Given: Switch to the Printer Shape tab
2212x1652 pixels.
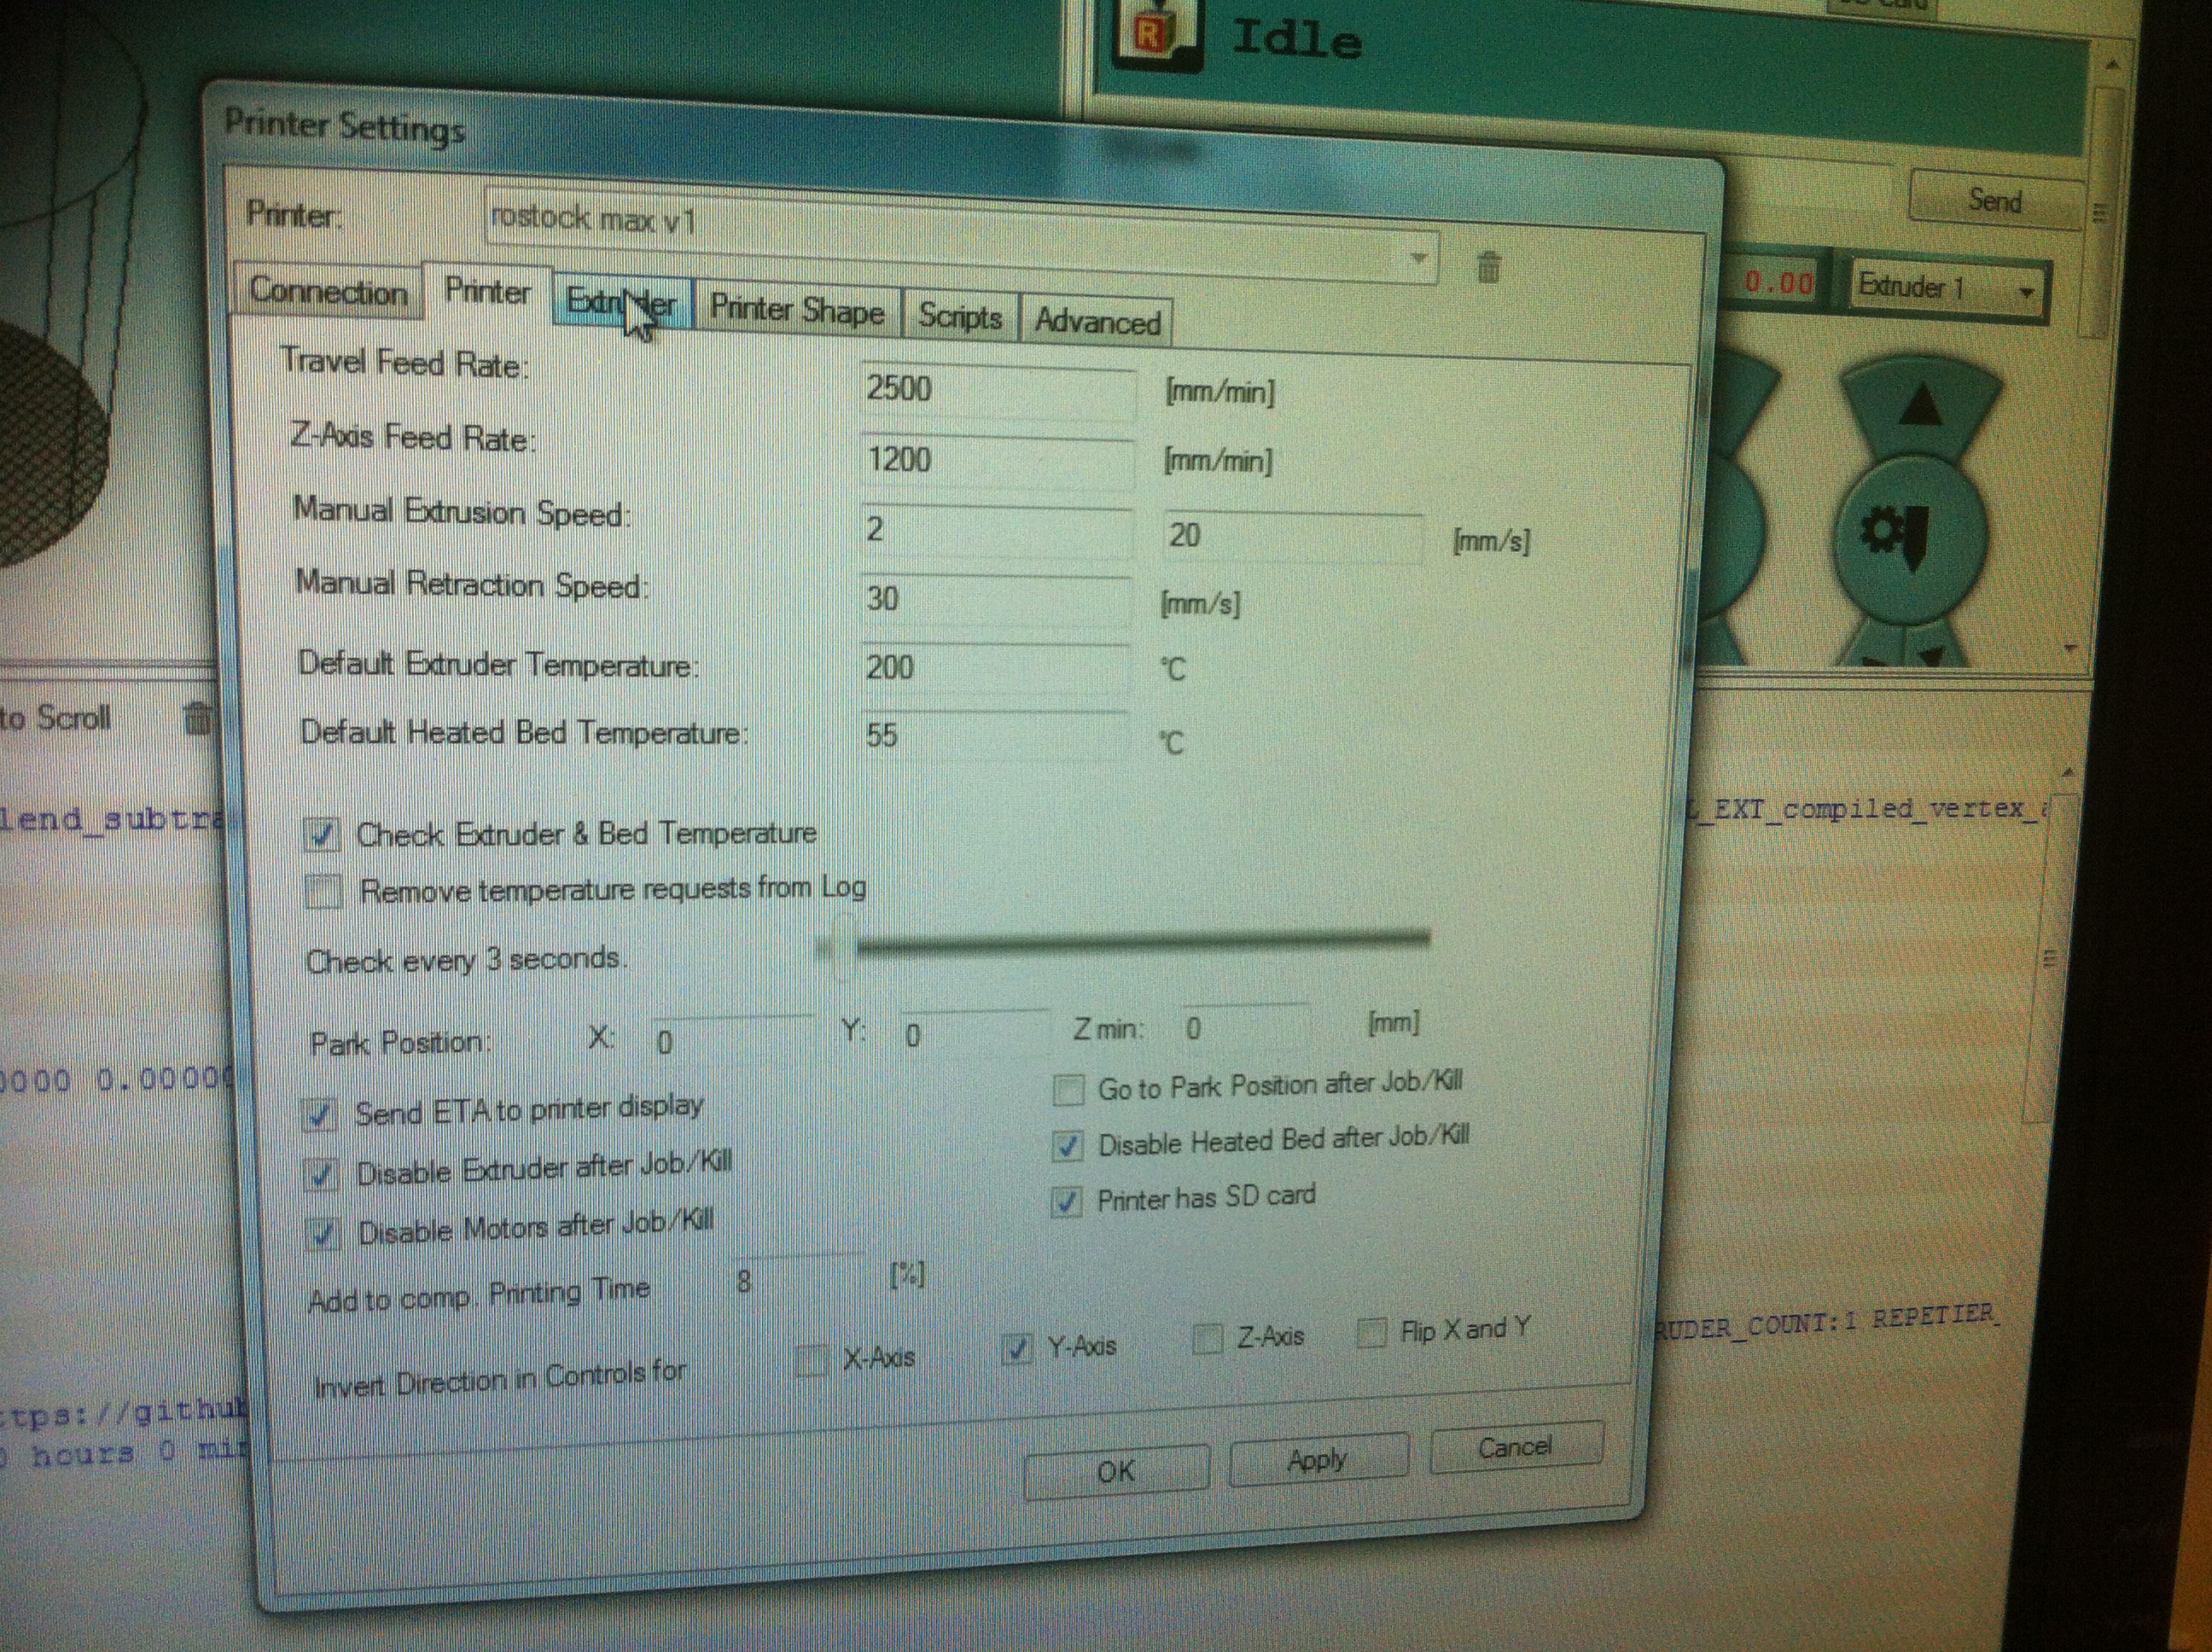Looking at the screenshot, I should (x=796, y=311).
